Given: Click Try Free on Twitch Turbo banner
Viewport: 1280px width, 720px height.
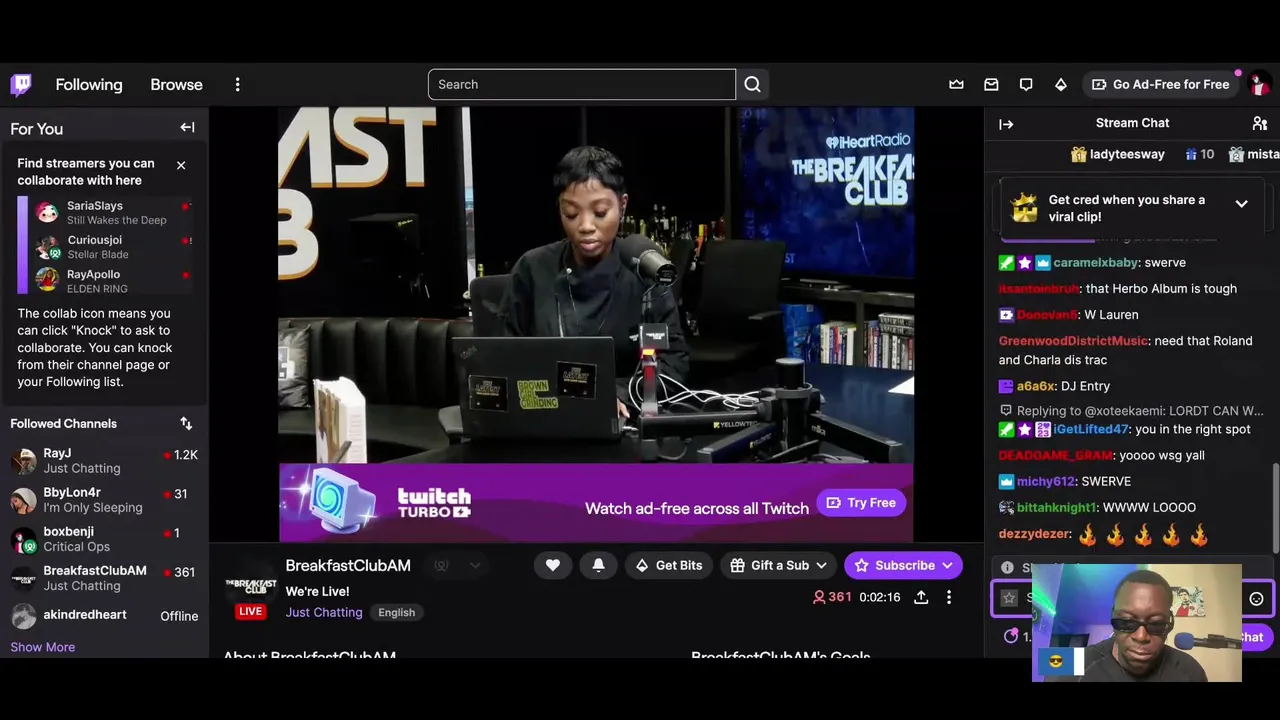Looking at the screenshot, I should (861, 503).
